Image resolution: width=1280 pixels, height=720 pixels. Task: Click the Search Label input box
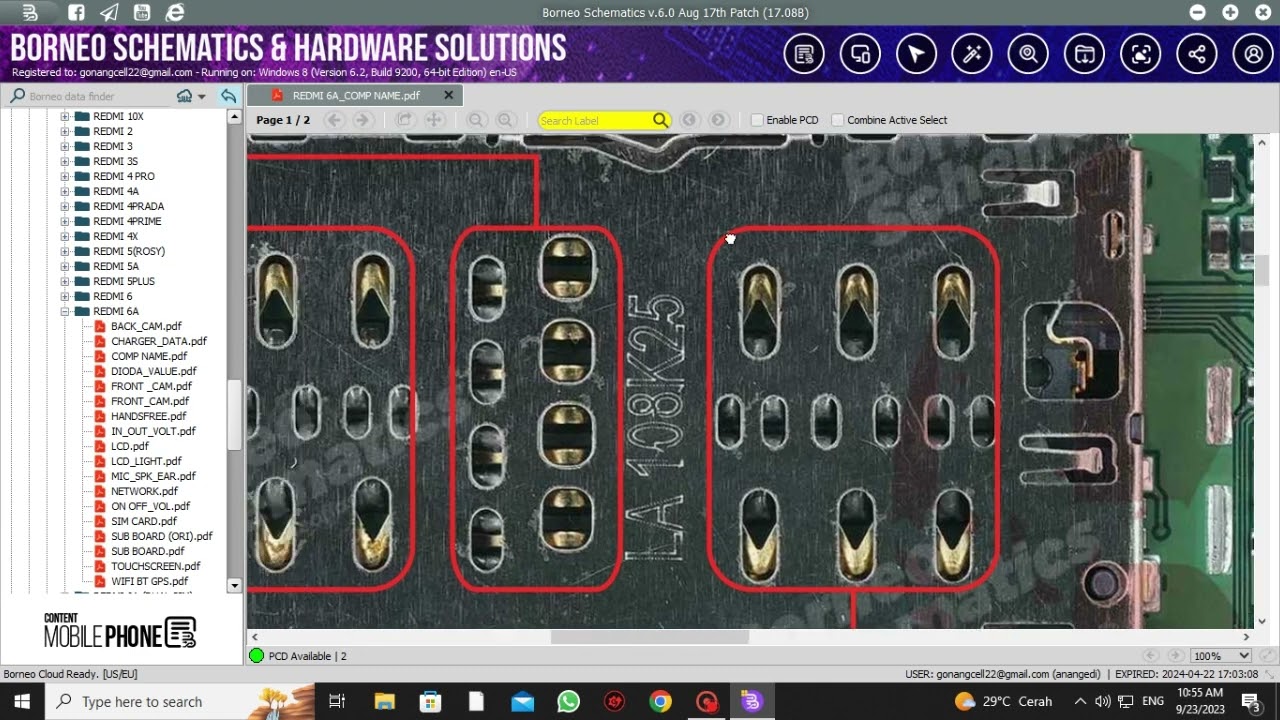[594, 120]
